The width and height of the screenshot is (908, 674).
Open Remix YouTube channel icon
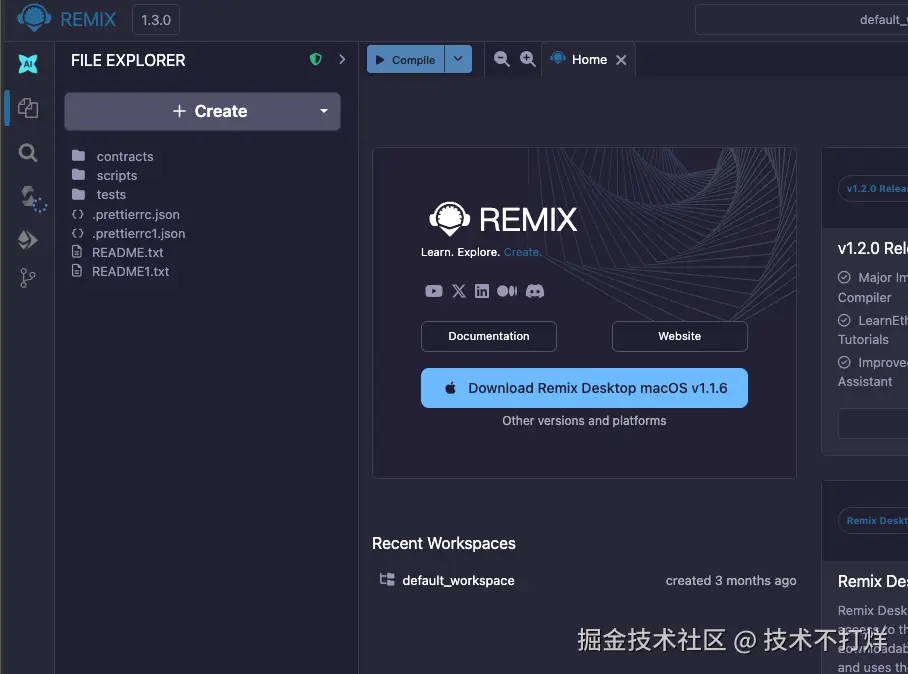434,291
